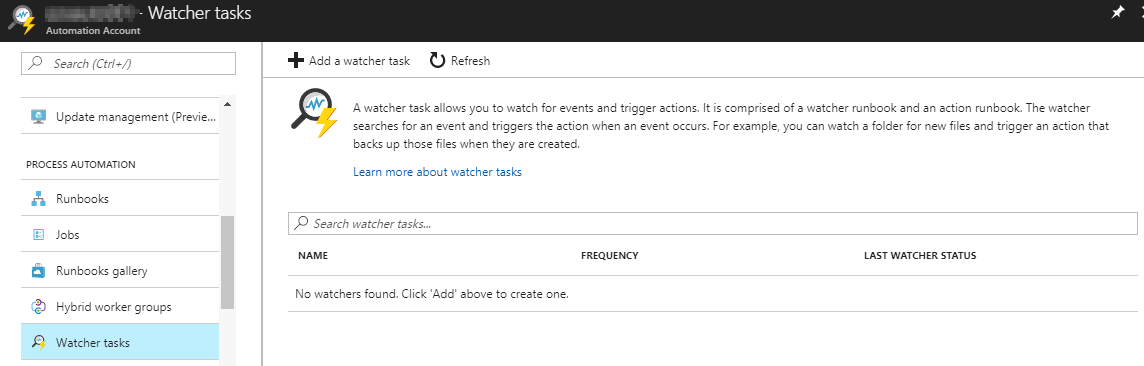Viewport: 1144px width, 366px height.
Task: Click the Update management sidebar icon
Action: [39, 117]
